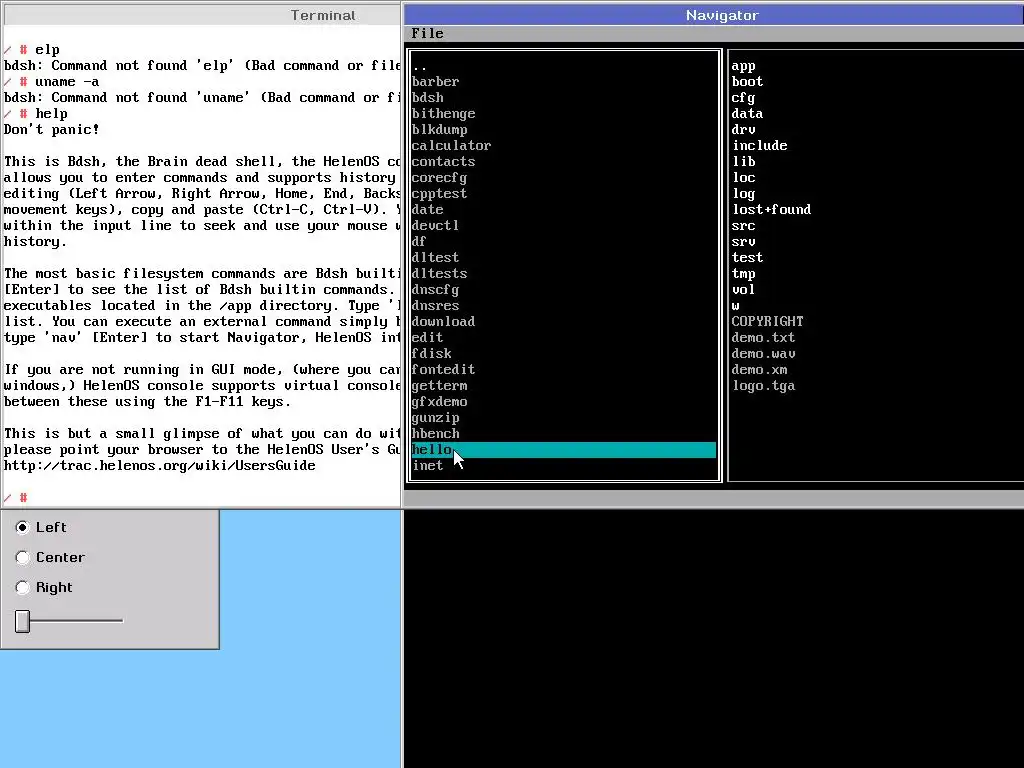Select 'cpptest' in the file list
This screenshot has width=1024, height=768.
tap(440, 193)
